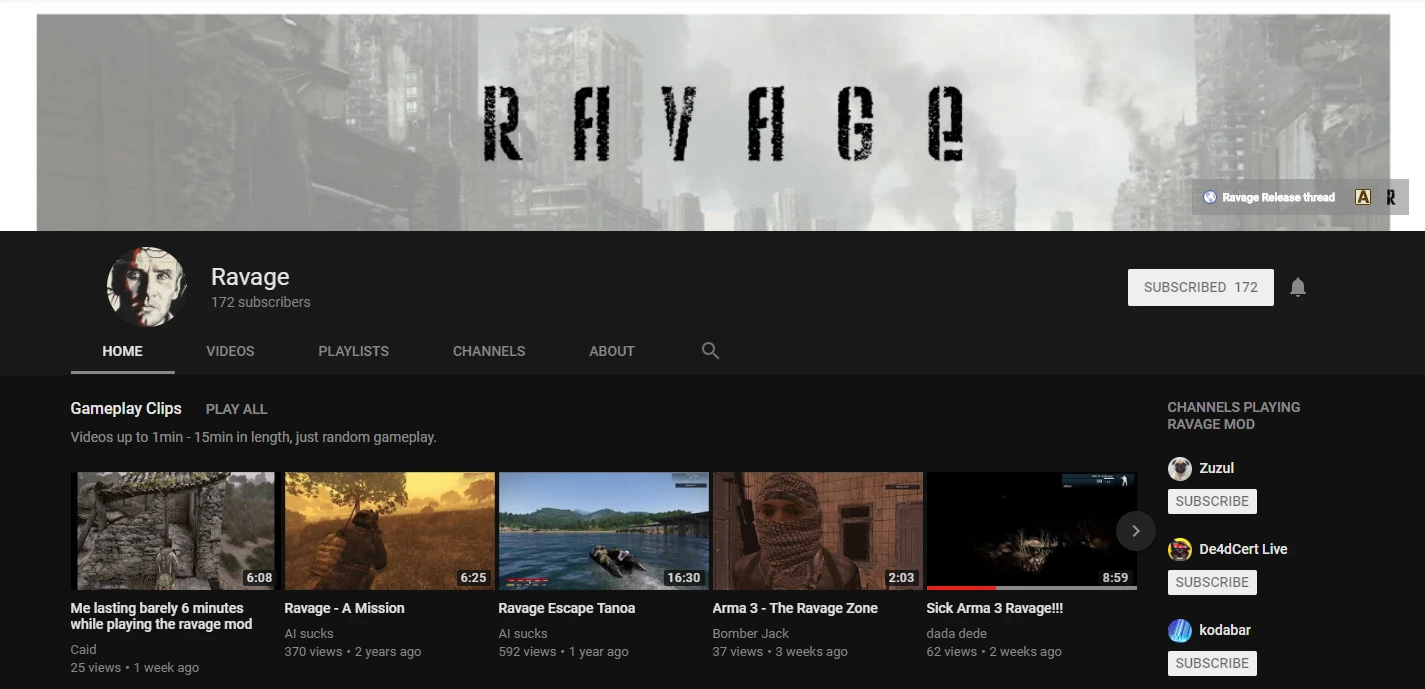Click the globe icon beside Ravage Release thread

(1209, 197)
